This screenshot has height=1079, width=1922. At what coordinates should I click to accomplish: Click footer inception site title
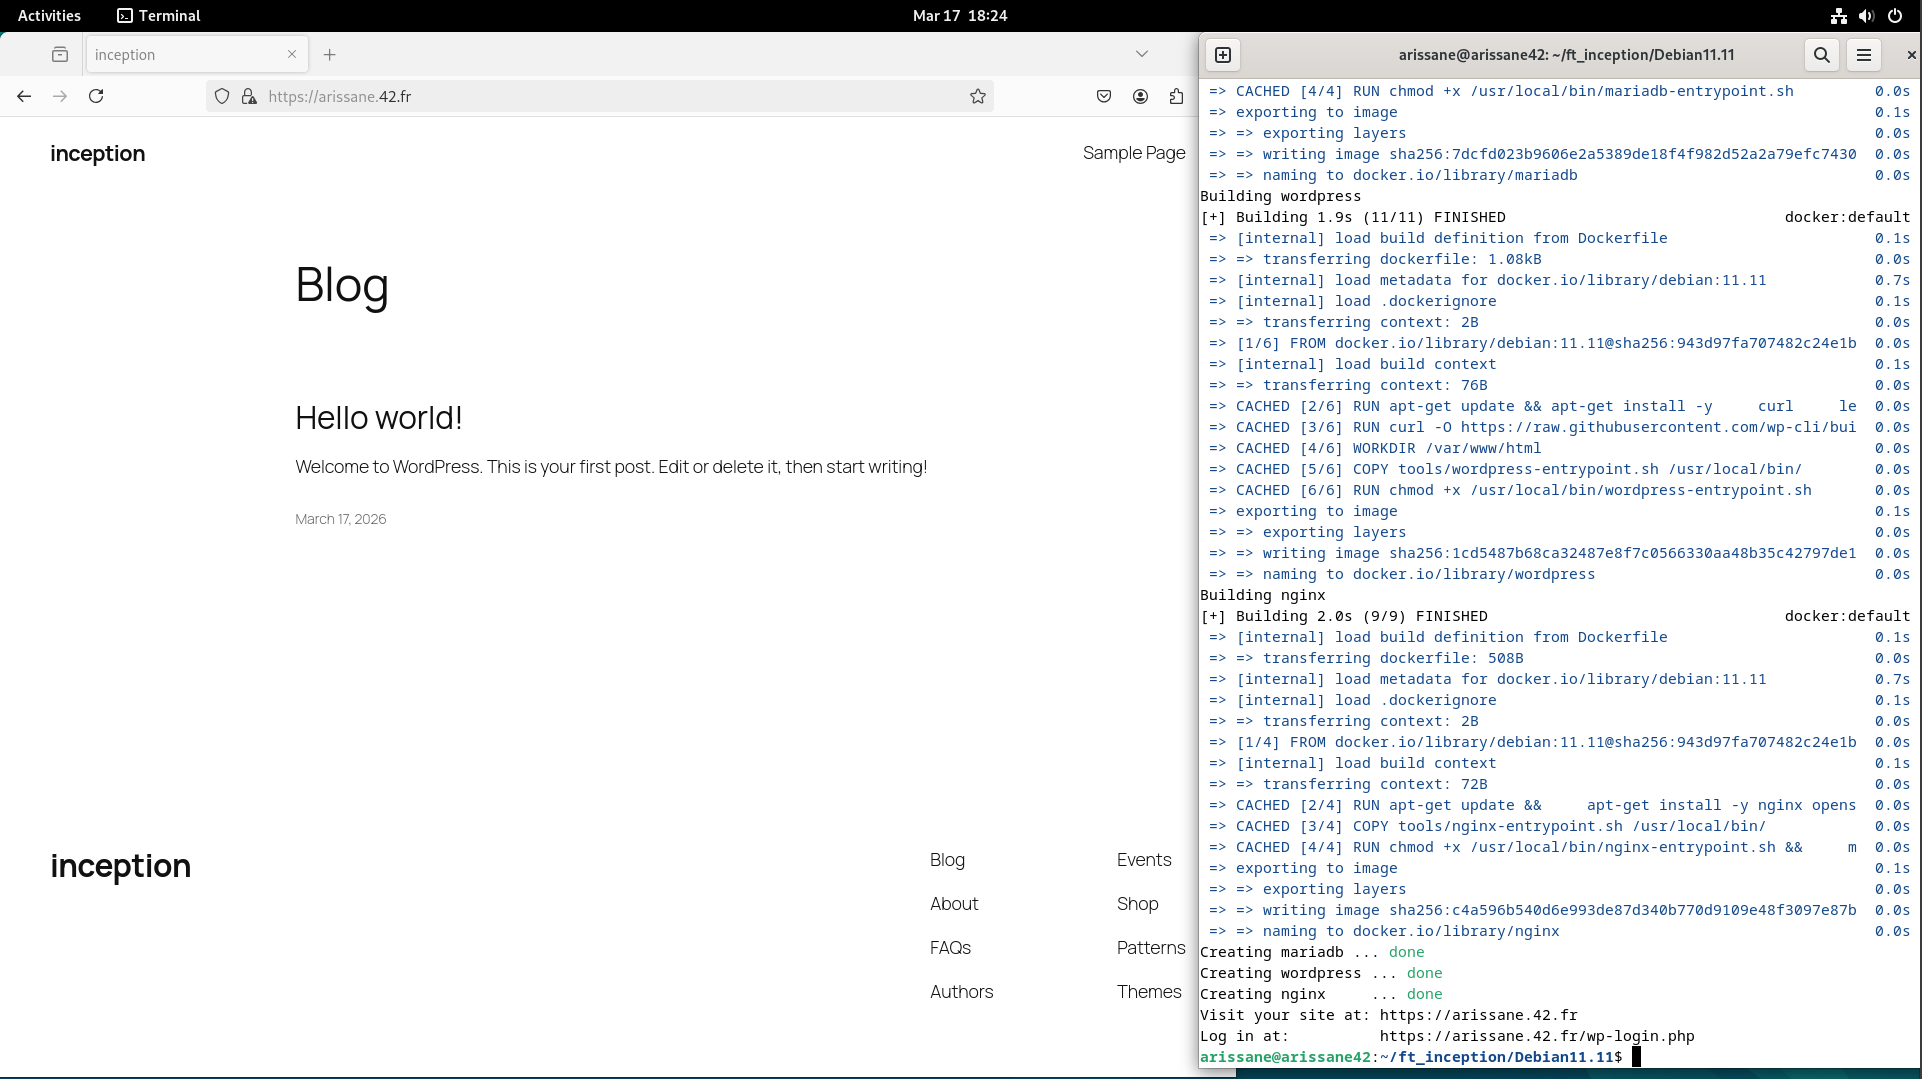click(x=121, y=866)
